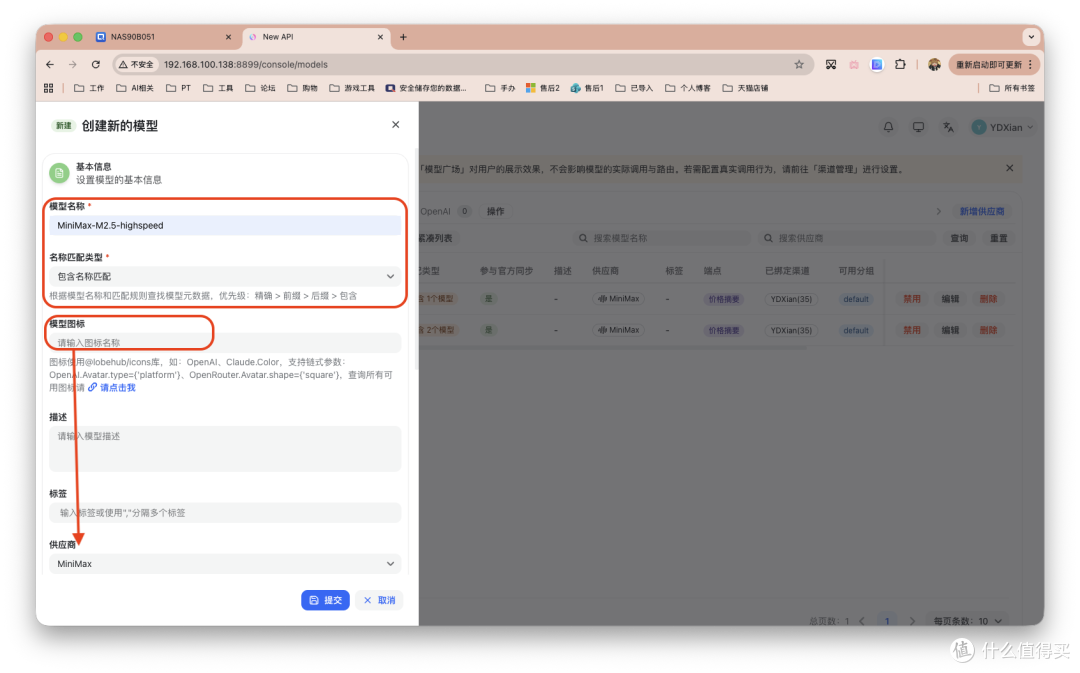Image resolution: width=1080 pixels, height=673 pixels.
Task: Focus the 描述 model description textarea
Action: point(225,448)
